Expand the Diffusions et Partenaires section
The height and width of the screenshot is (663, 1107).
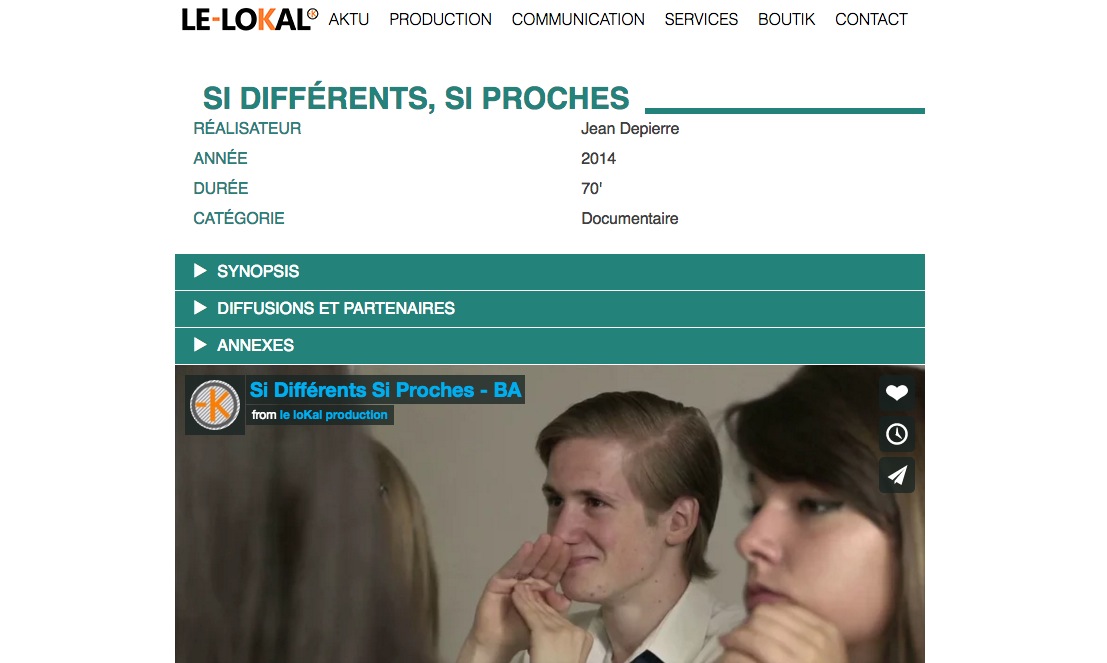(x=549, y=309)
